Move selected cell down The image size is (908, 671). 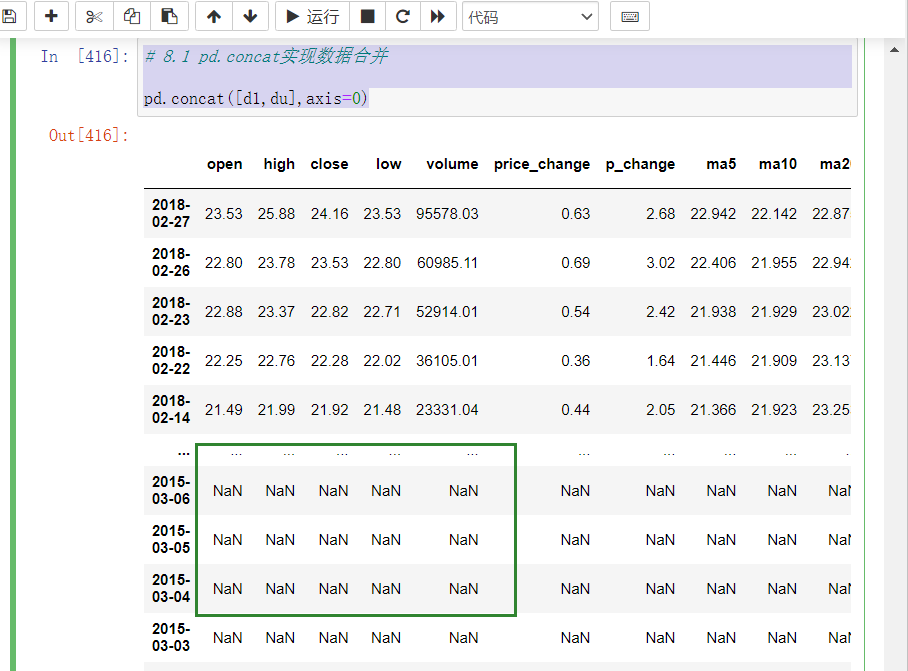250,16
